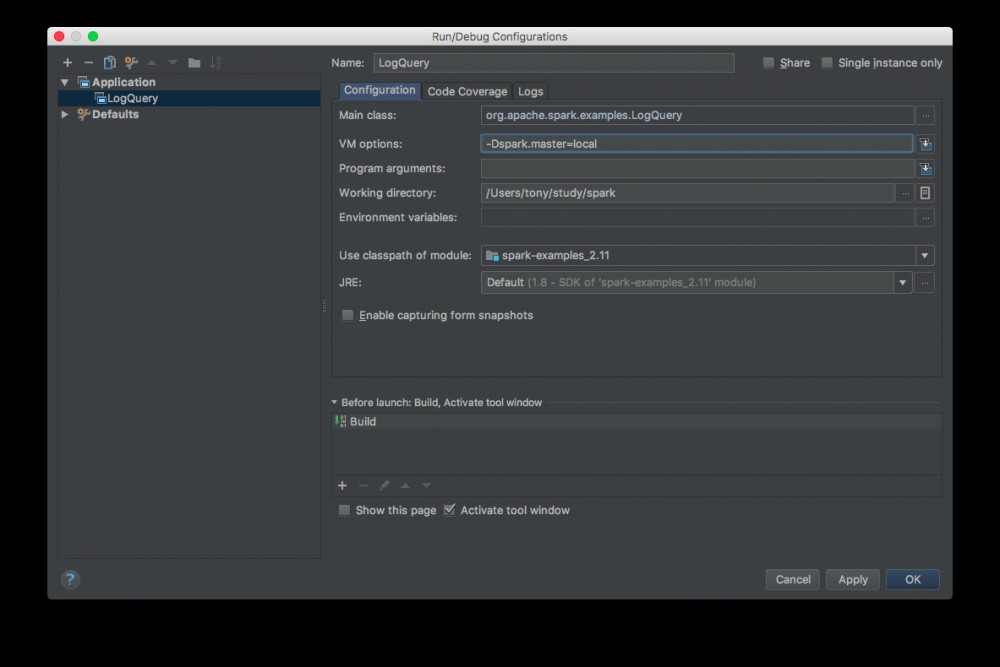Add a before launch task
Image resolution: width=1000 pixels, height=667 pixels.
[342, 486]
